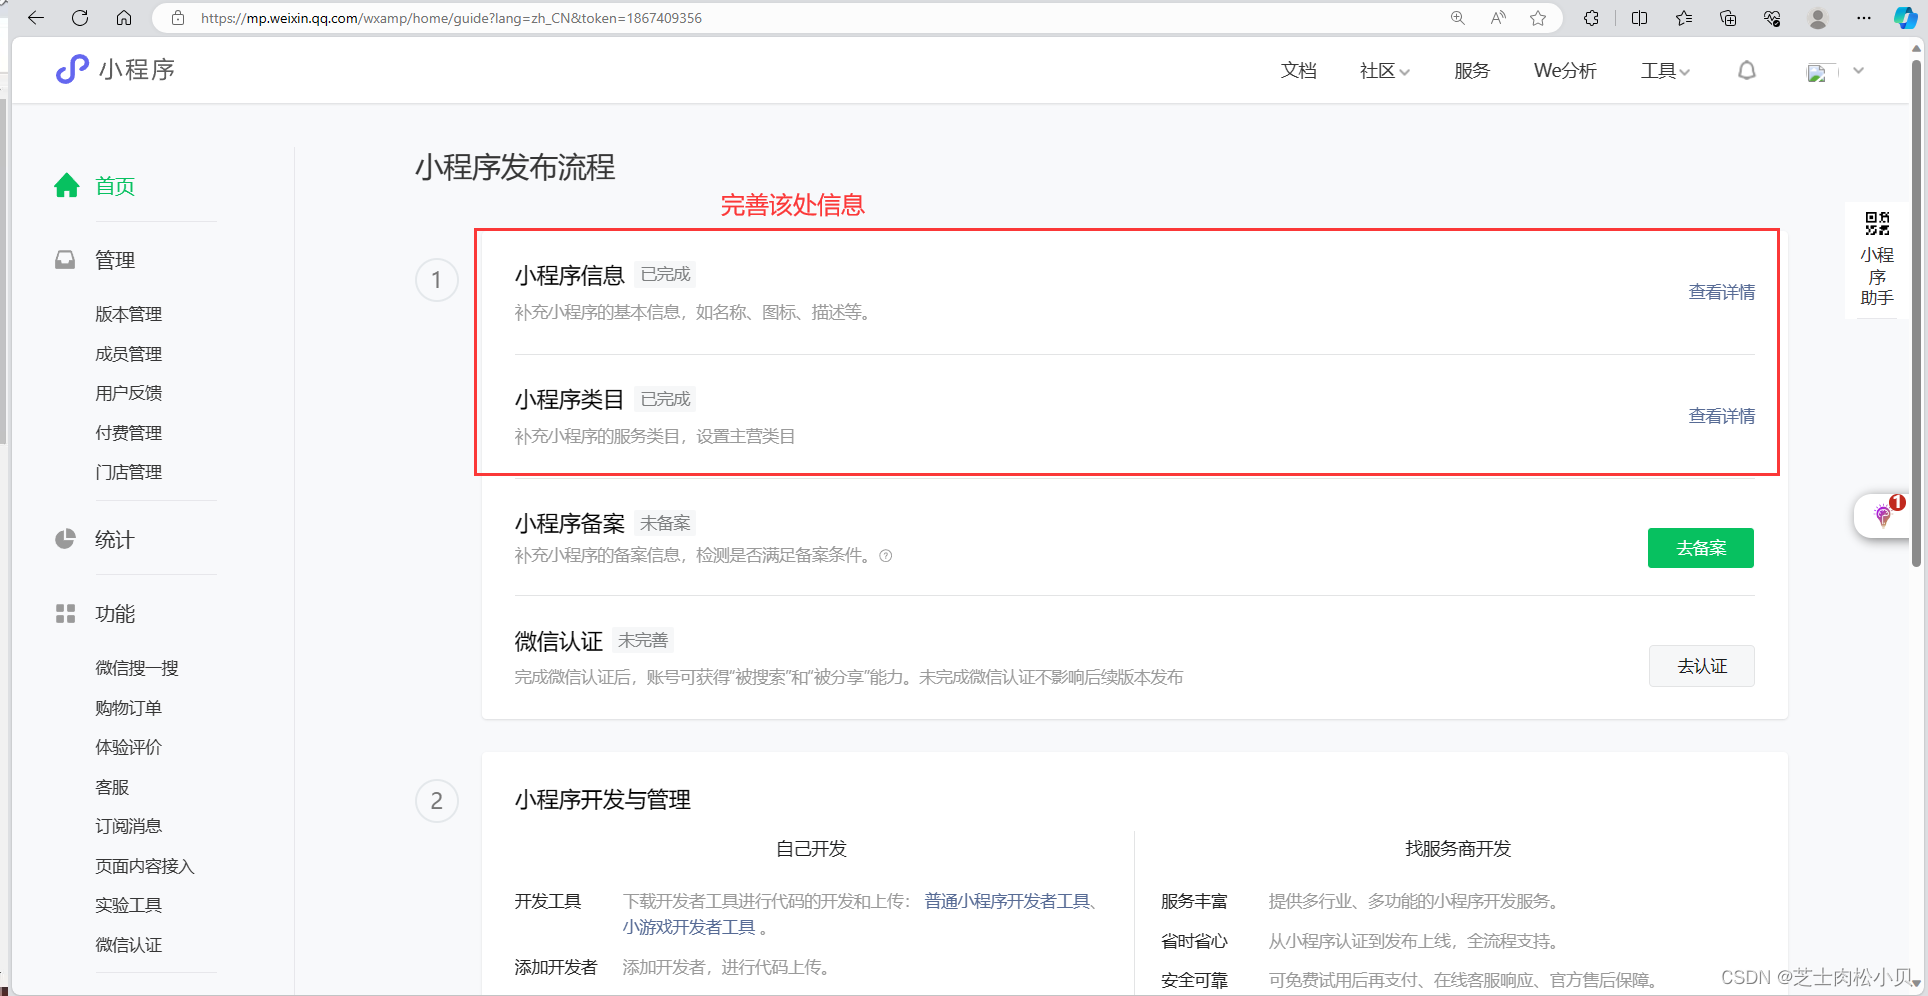Open the 文档 menu item
The height and width of the screenshot is (996, 1928).
pos(1299,71)
